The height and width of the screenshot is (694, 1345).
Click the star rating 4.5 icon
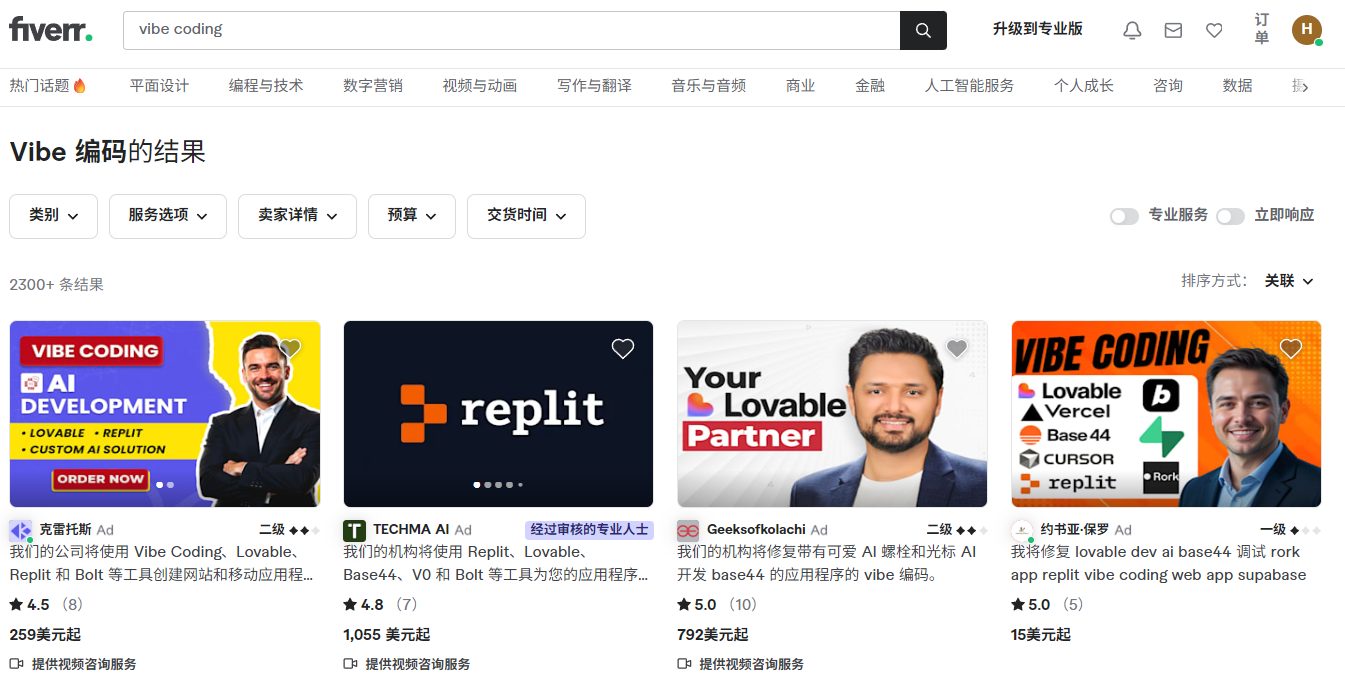coord(16,604)
